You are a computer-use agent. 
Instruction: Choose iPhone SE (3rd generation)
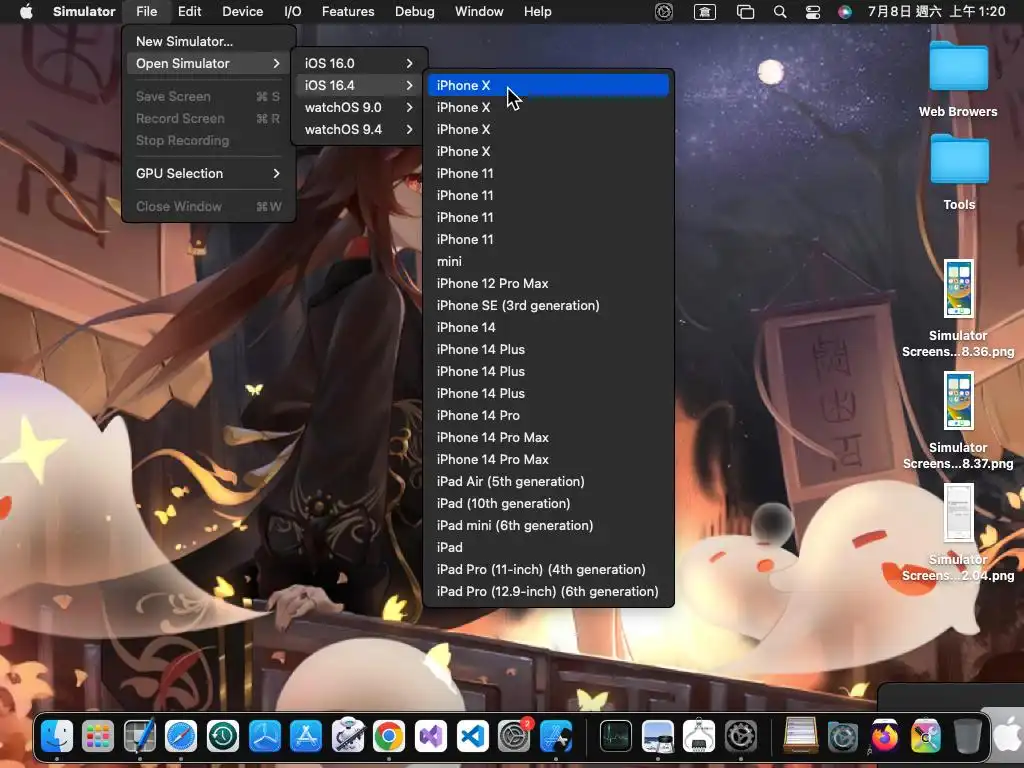click(x=549, y=306)
